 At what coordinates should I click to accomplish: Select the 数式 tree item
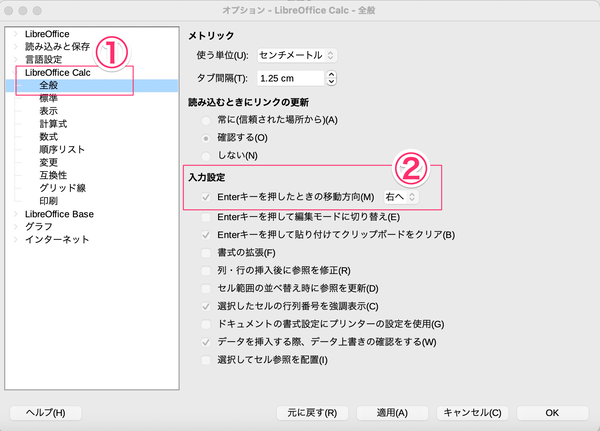tap(49, 137)
